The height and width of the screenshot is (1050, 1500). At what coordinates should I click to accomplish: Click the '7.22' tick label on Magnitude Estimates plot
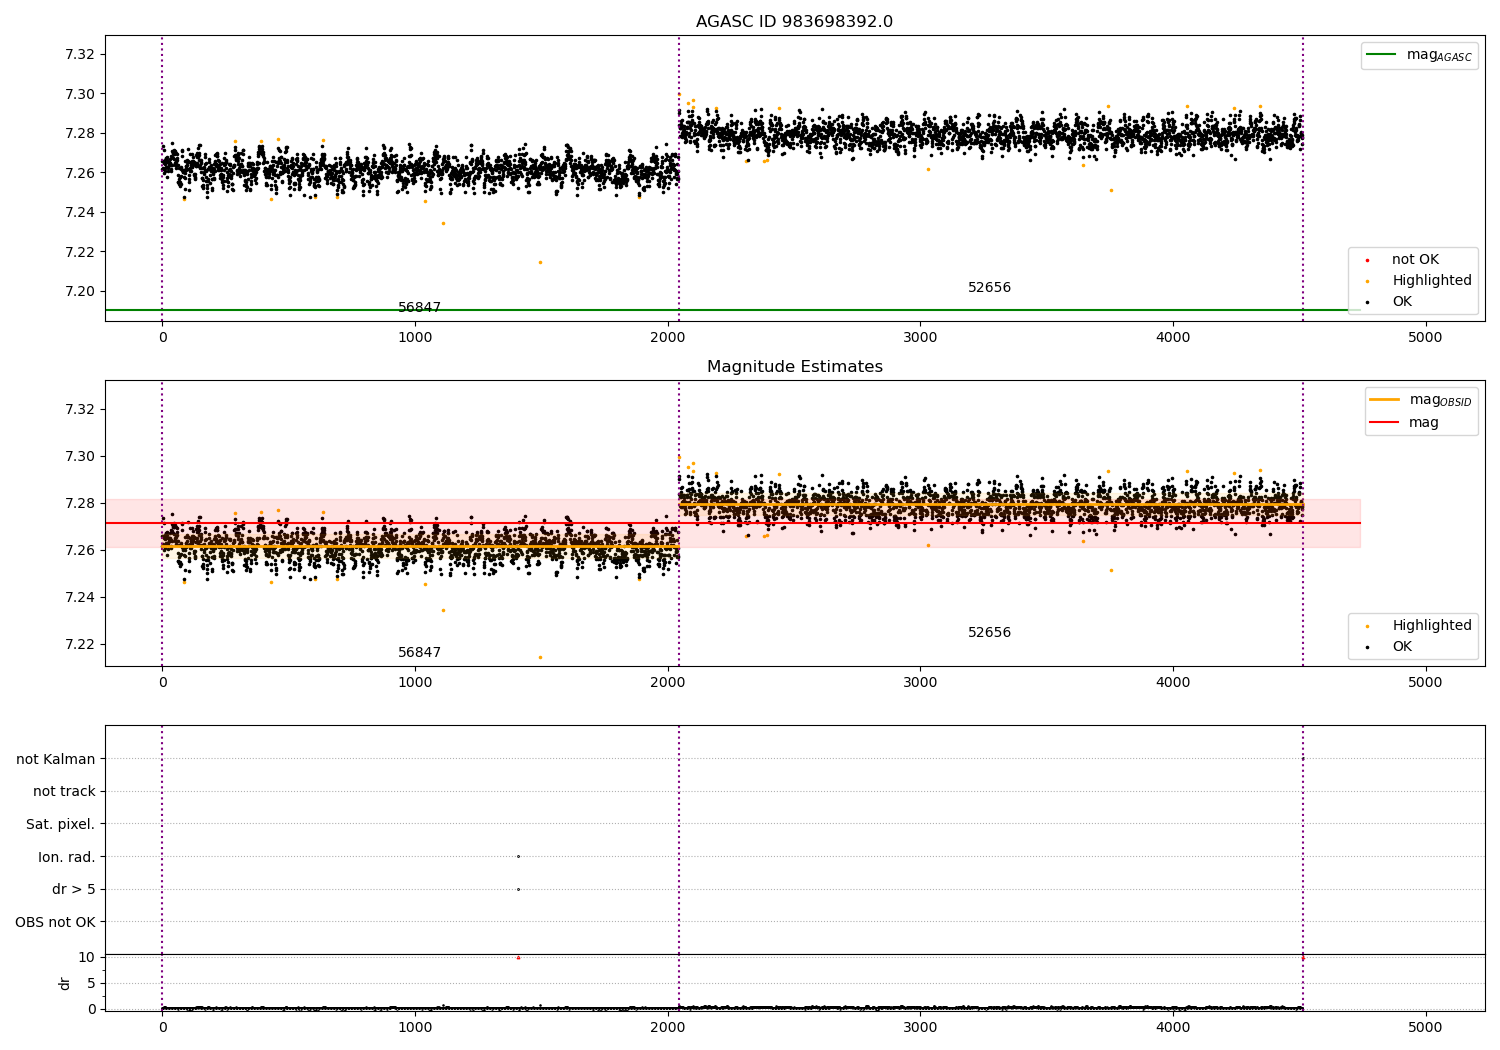[x=80, y=645]
